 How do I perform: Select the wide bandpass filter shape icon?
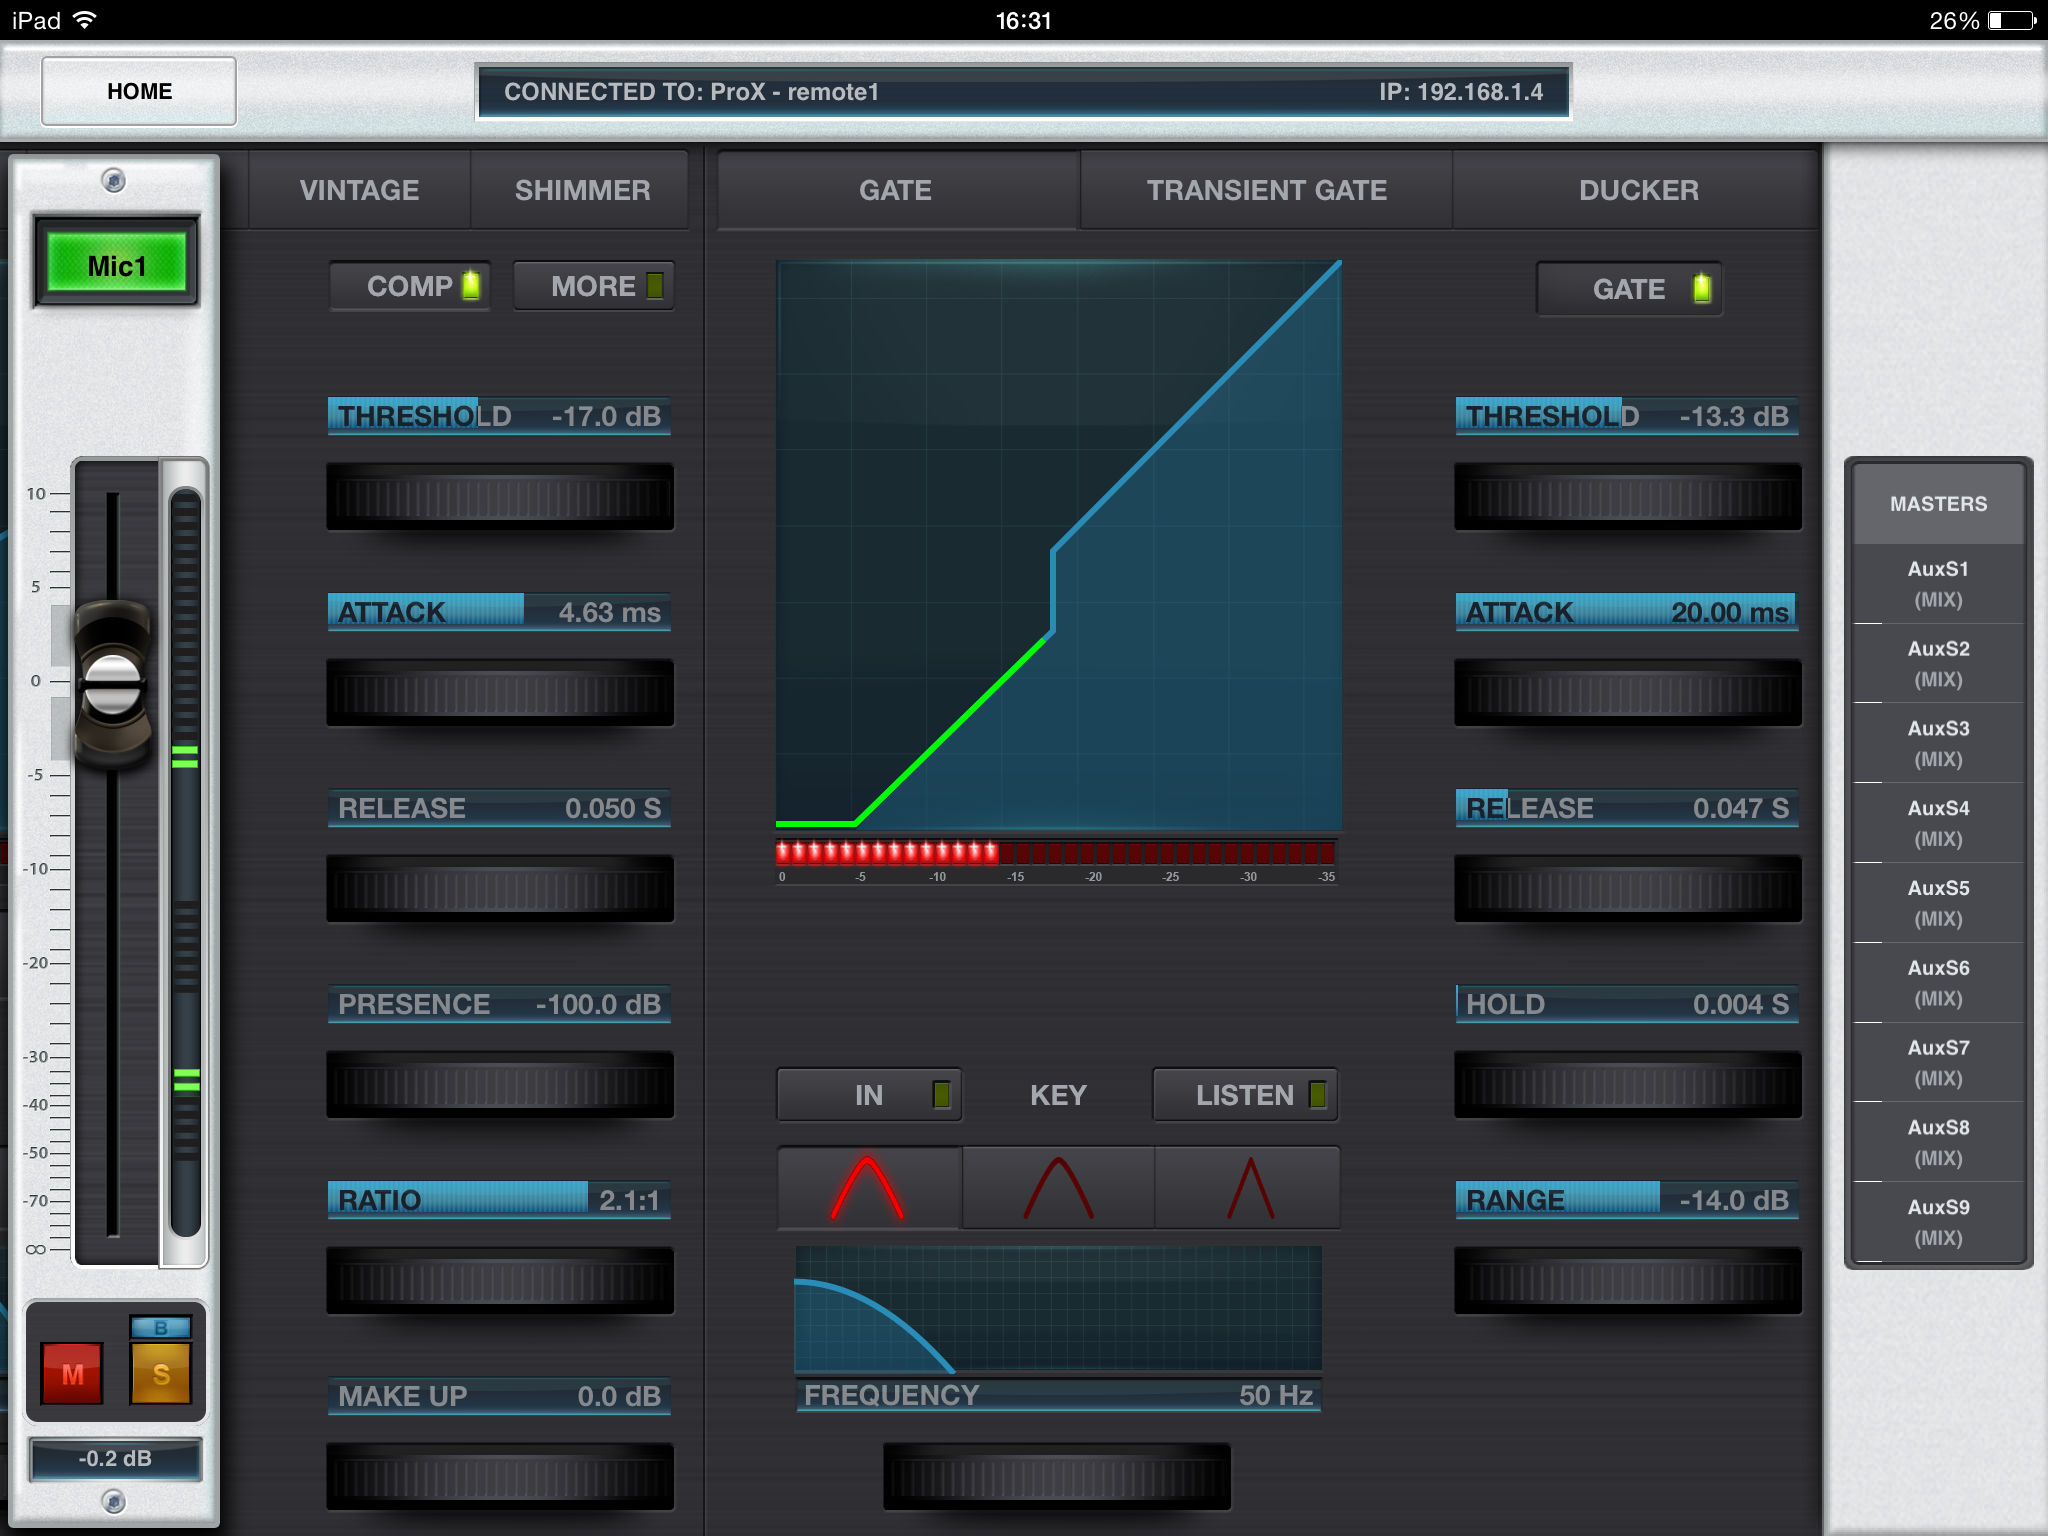coord(868,1188)
